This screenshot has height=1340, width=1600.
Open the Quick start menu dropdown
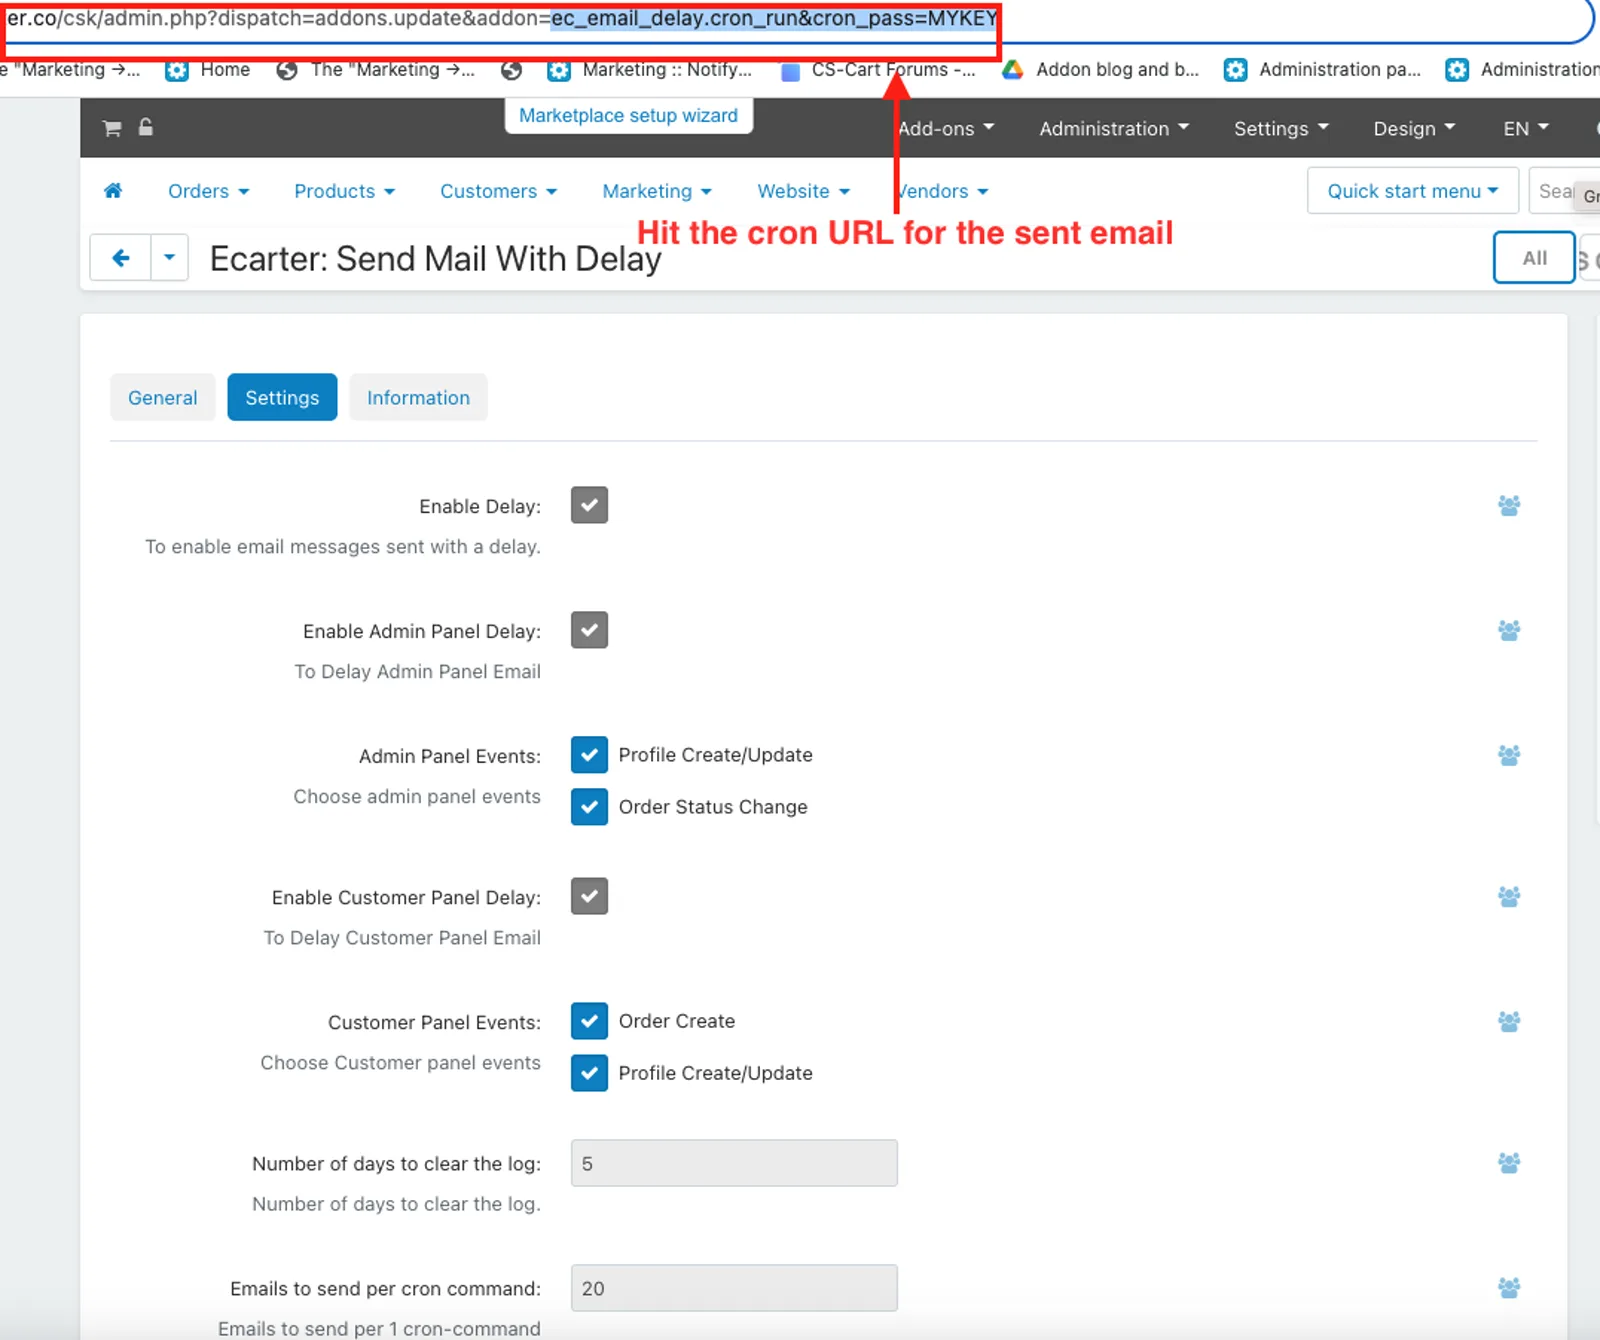pyautogui.click(x=1412, y=191)
